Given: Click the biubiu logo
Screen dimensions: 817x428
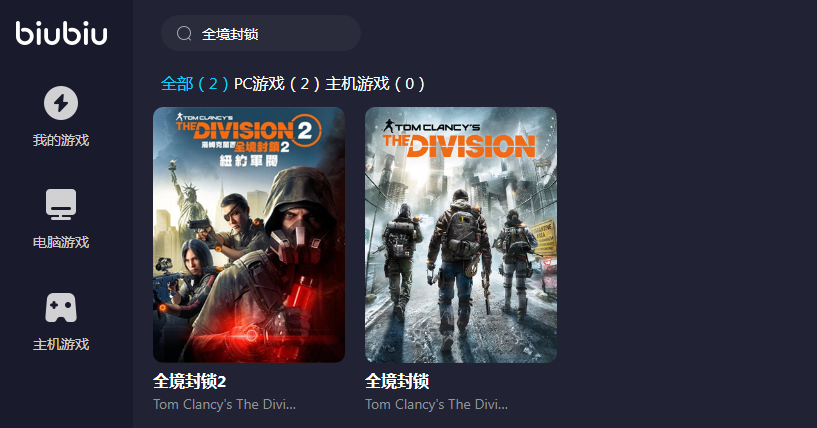Looking at the screenshot, I should coord(61,33).
